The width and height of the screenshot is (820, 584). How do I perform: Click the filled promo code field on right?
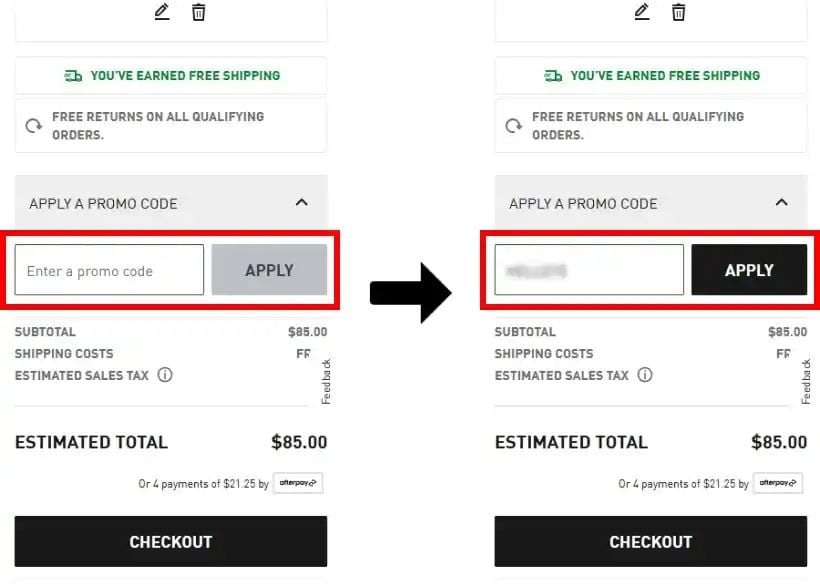pos(589,270)
